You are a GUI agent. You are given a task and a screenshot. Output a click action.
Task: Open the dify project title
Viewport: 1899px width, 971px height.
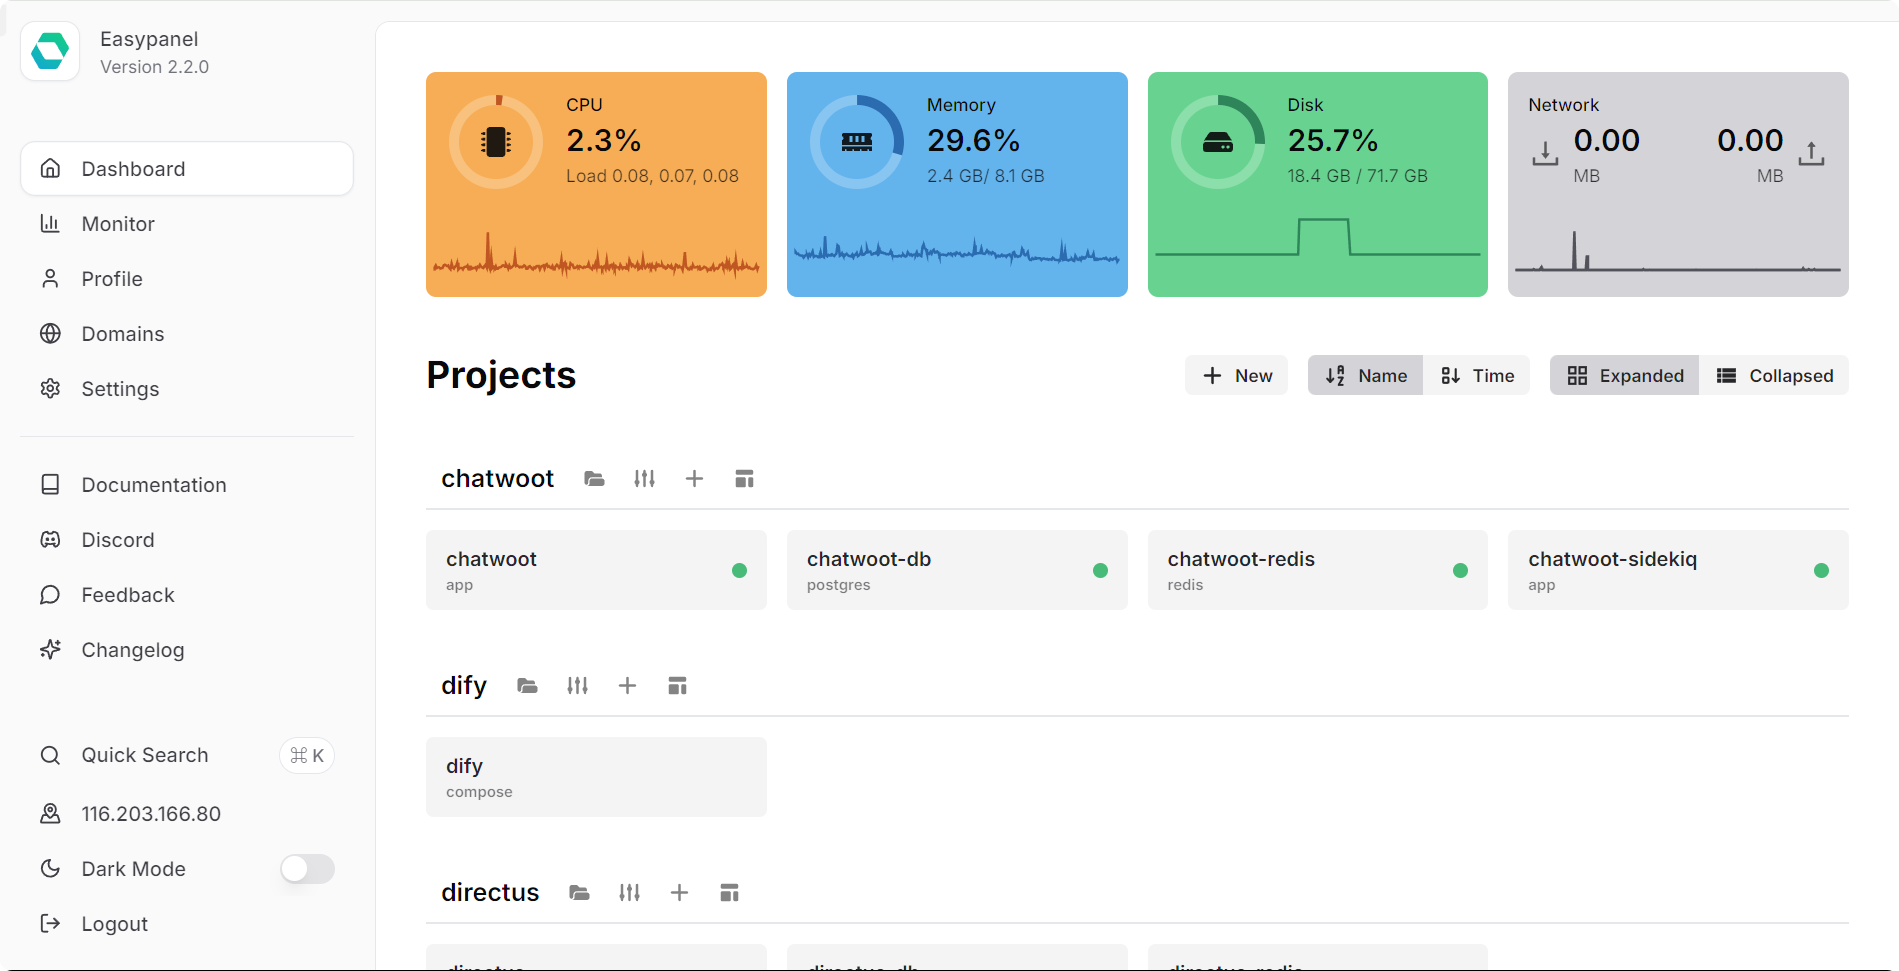[464, 686]
